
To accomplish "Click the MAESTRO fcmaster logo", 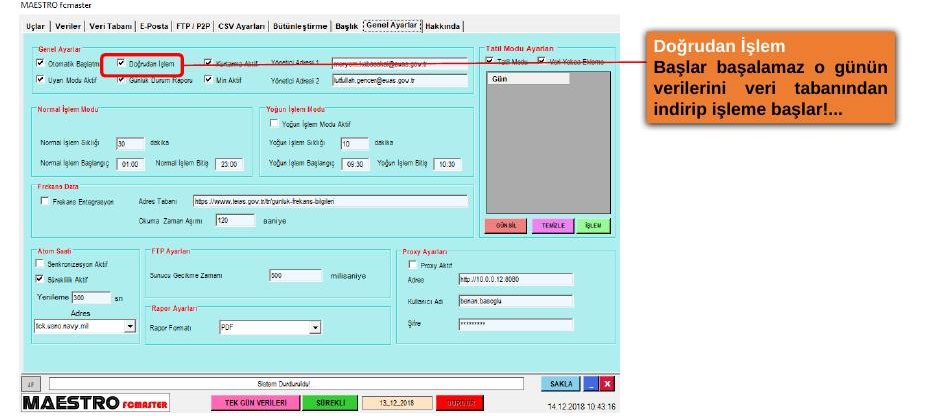I will (95, 402).
